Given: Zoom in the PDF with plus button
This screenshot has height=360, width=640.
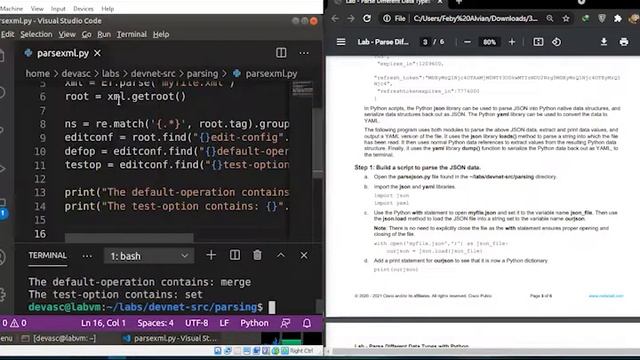Looking at the screenshot, I should click(x=512, y=42).
